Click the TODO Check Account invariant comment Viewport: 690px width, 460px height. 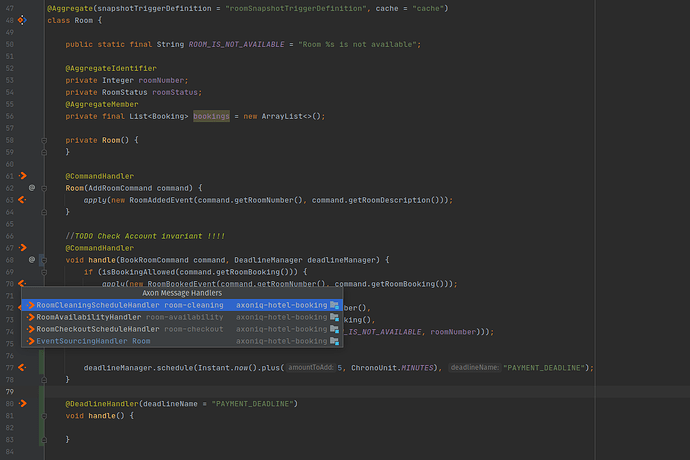coord(145,236)
